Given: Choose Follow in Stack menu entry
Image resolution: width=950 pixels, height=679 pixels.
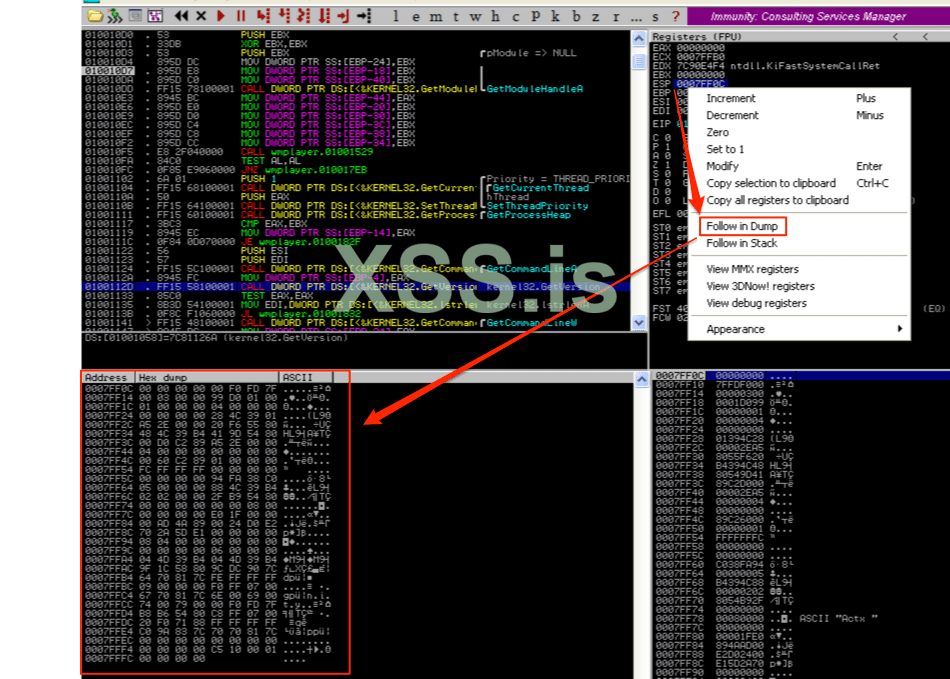Looking at the screenshot, I should click(741, 243).
